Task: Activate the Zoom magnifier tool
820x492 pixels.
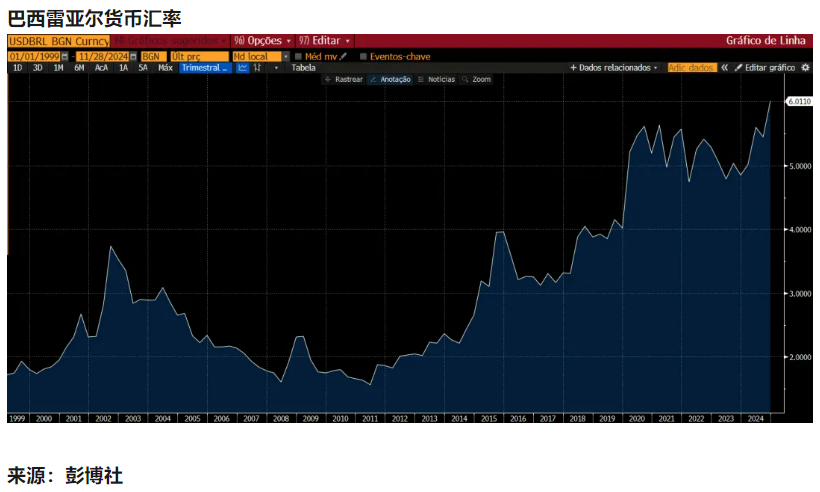Action: 477,79
